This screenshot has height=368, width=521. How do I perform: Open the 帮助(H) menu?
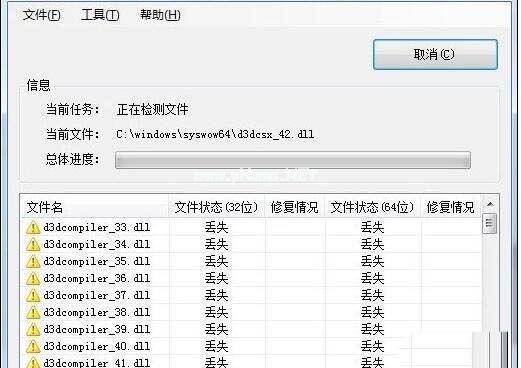coord(160,15)
